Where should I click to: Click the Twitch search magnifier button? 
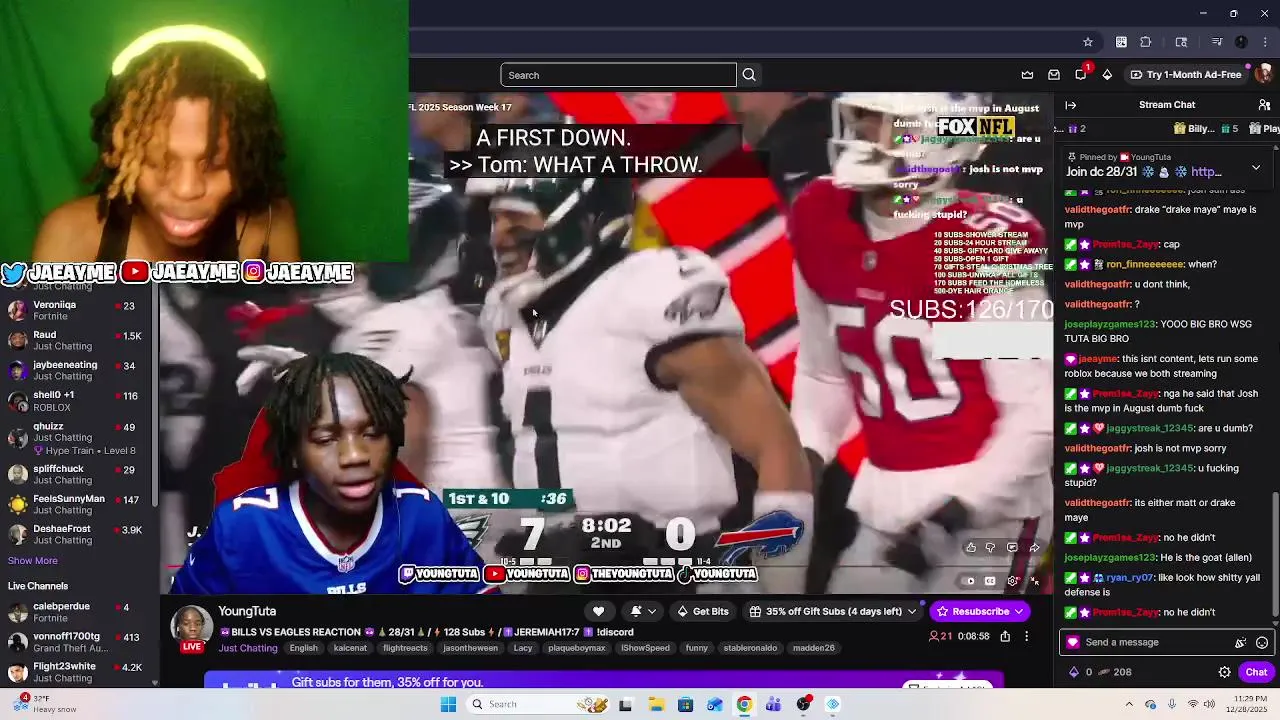pyautogui.click(x=749, y=75)
